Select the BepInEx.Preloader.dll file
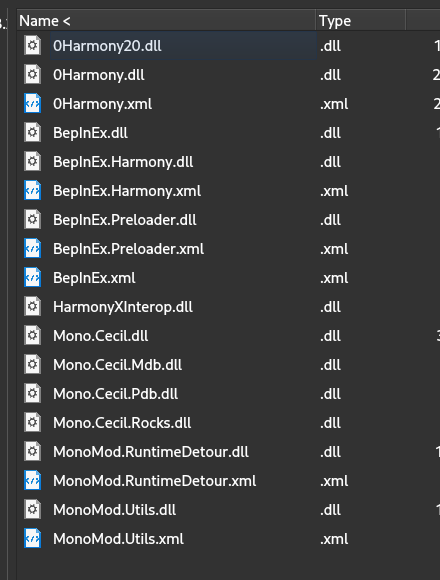 (x=125, y=220)
